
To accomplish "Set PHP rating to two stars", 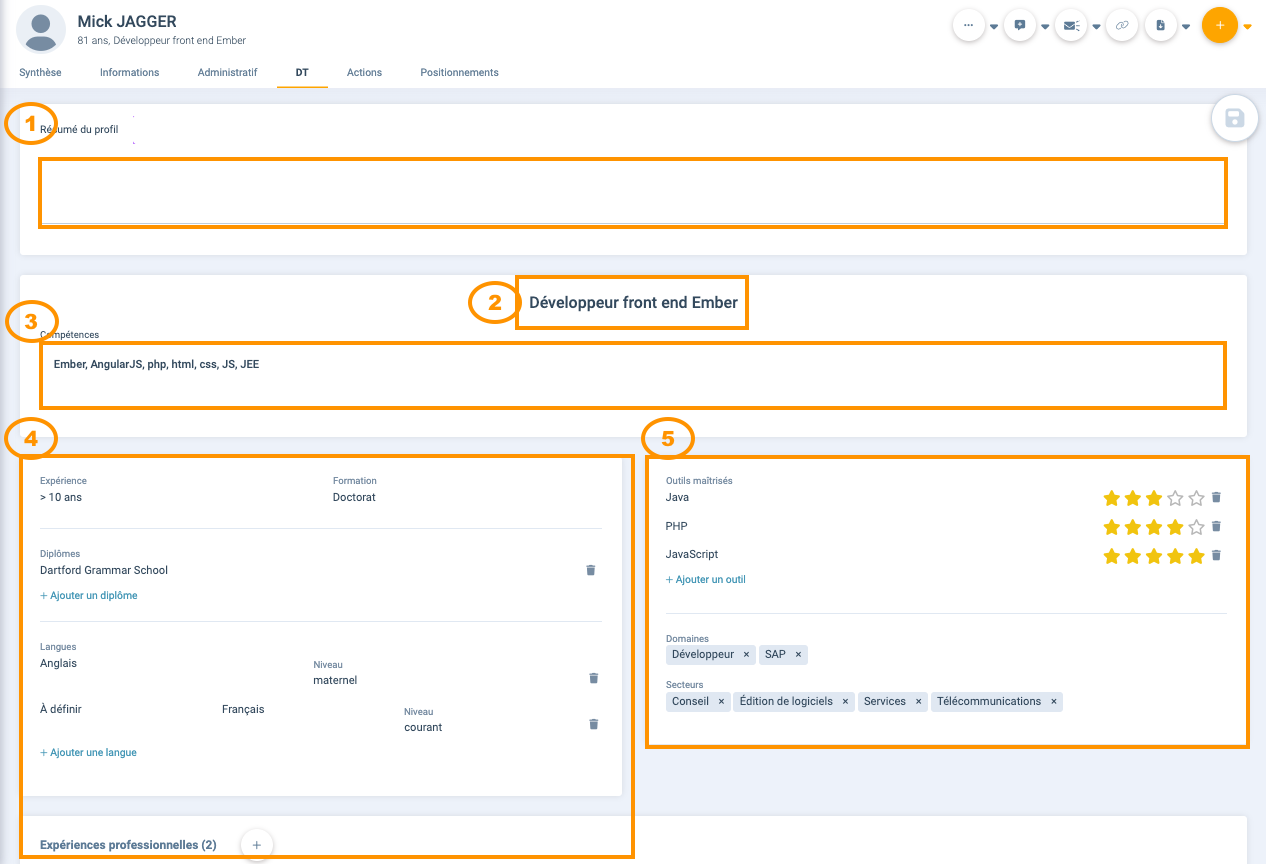I will point(1132,527).
